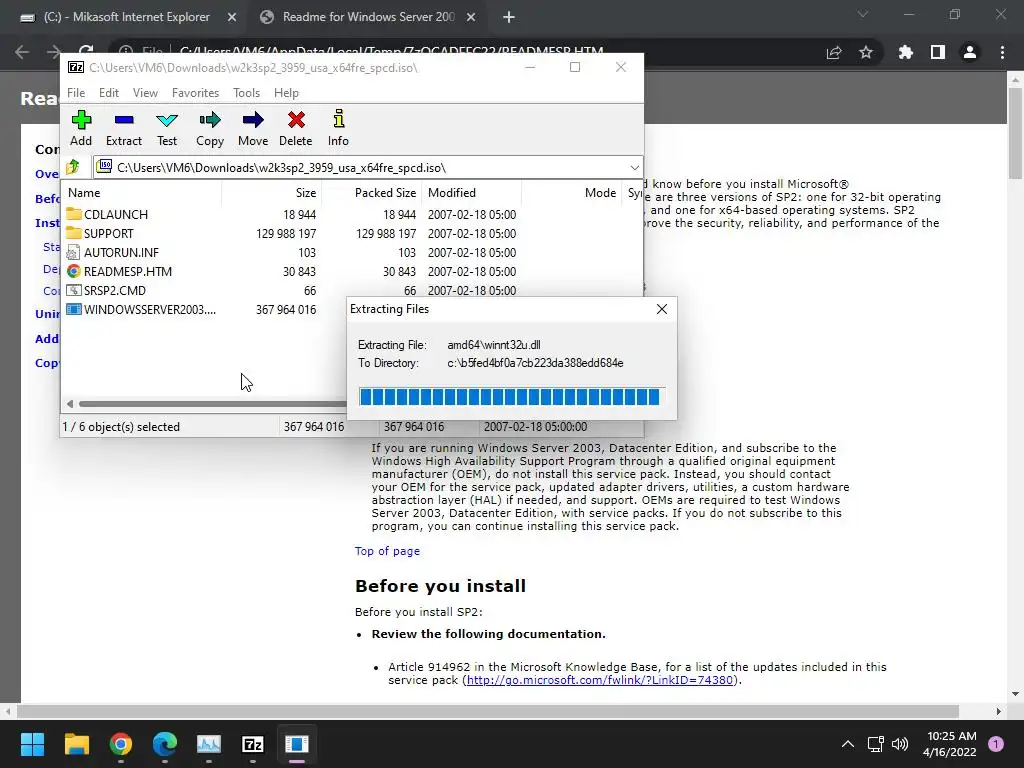Sort by the Size column header
The height and width of the screenshot is (768, 1024).
click(306, 193)
